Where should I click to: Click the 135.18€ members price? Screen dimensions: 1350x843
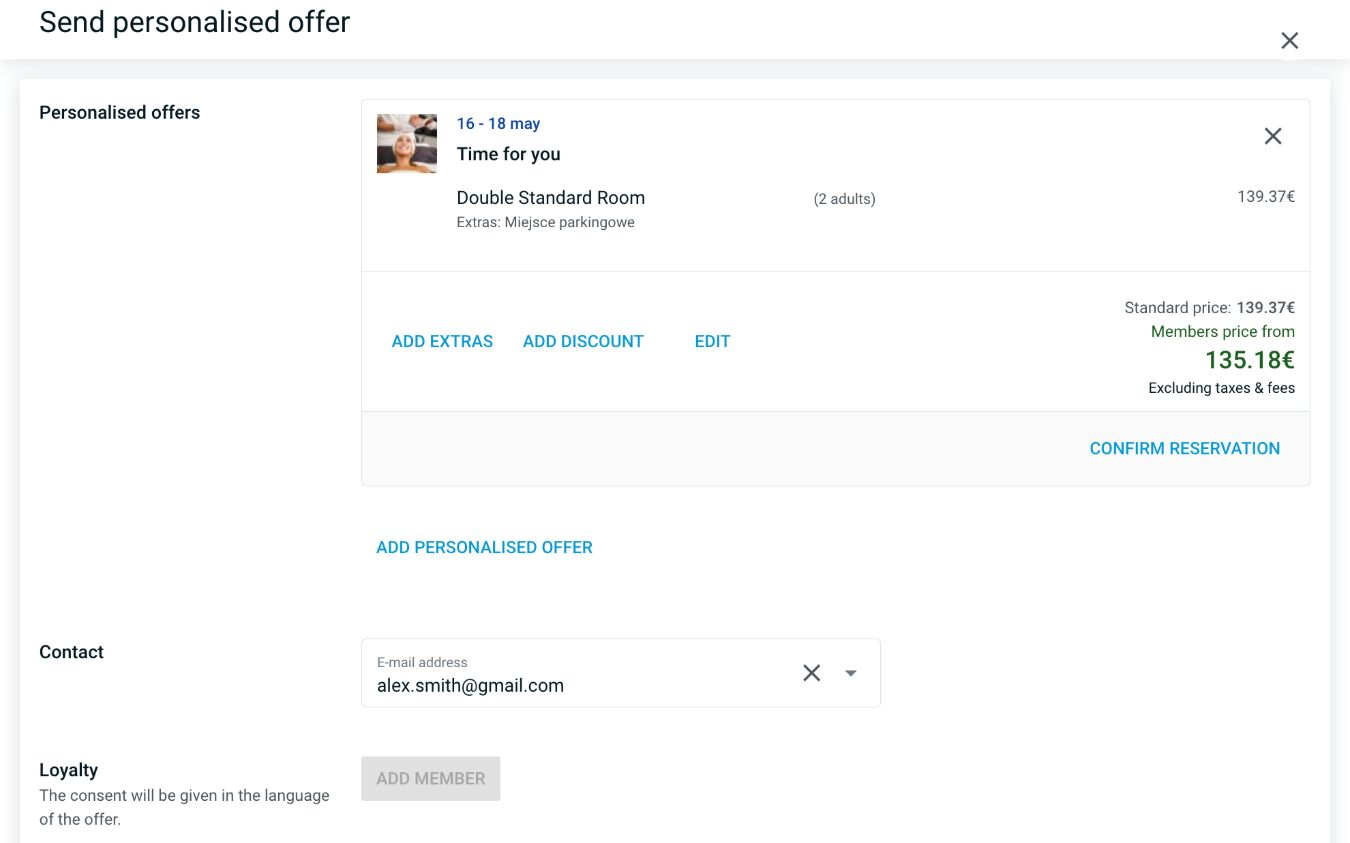pos(1249,360)
